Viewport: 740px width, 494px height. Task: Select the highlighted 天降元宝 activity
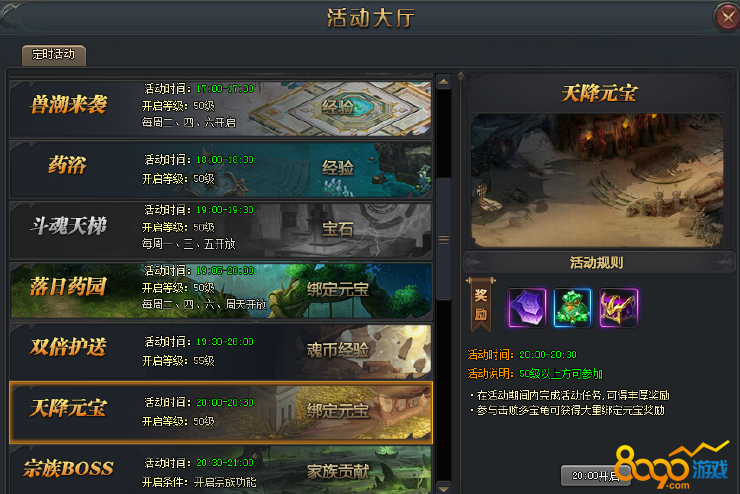(x=220, y=412)
